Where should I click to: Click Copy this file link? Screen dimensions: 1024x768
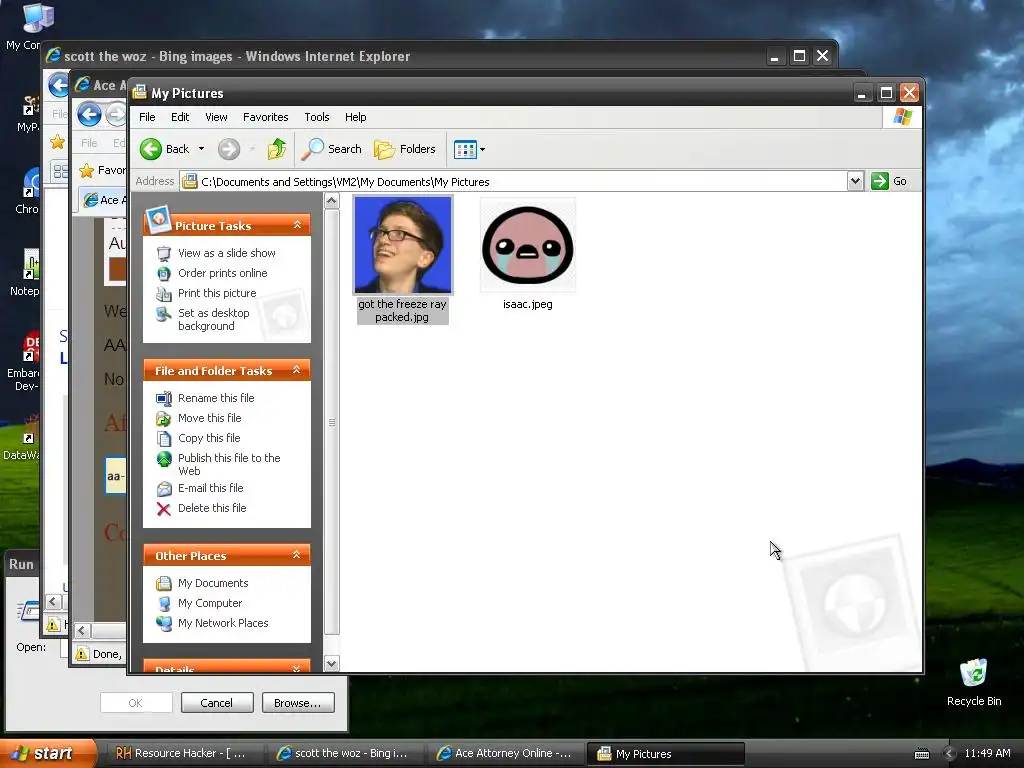[x=209, y=438]
